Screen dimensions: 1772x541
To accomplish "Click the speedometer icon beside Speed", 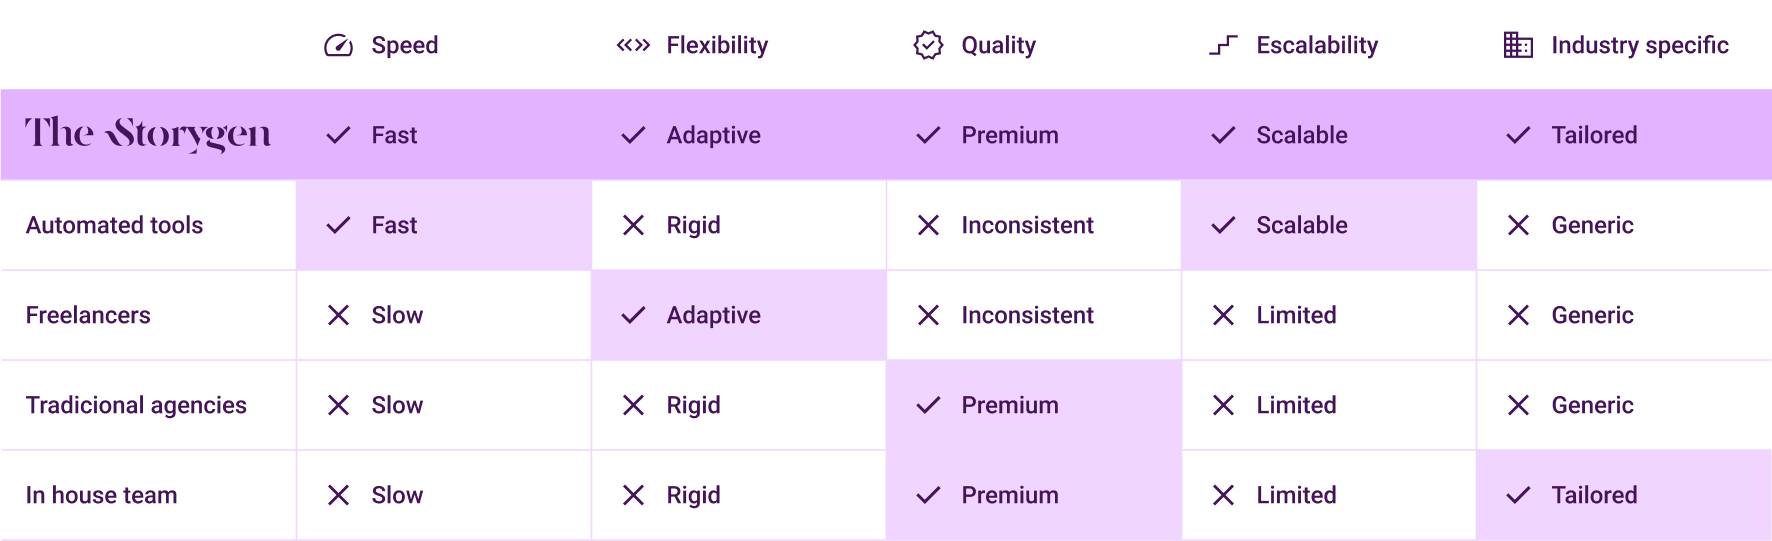I will tap(338, 45).
